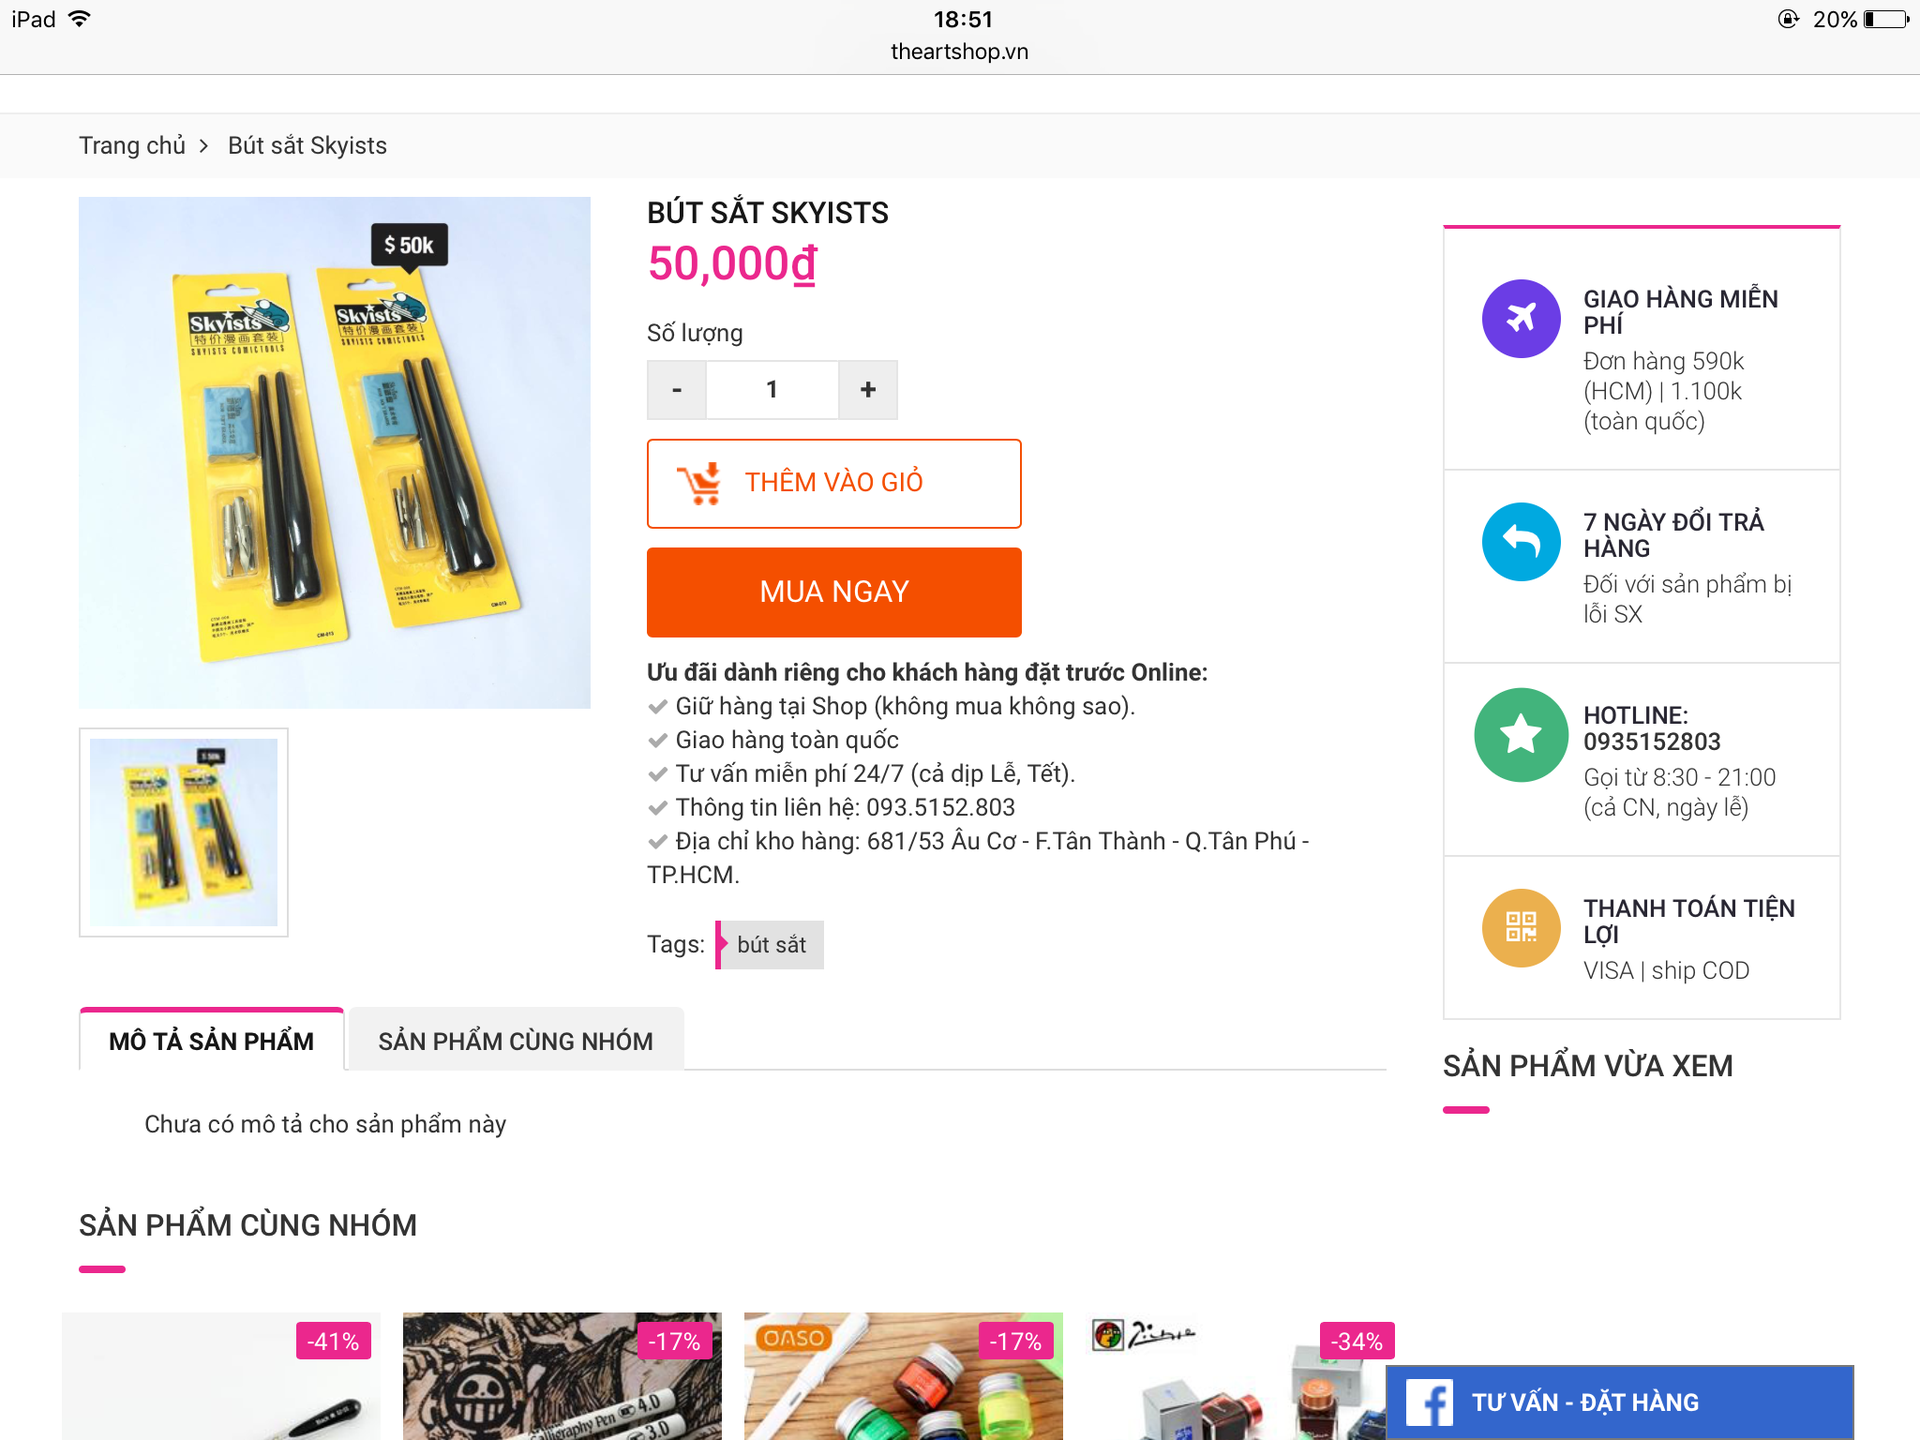Image resolution: width=1920 pixels, height=1440 pixels.
Task: Open Tư Vấn - Đặt Hàng chat bar
Action: [1618, 1402]
